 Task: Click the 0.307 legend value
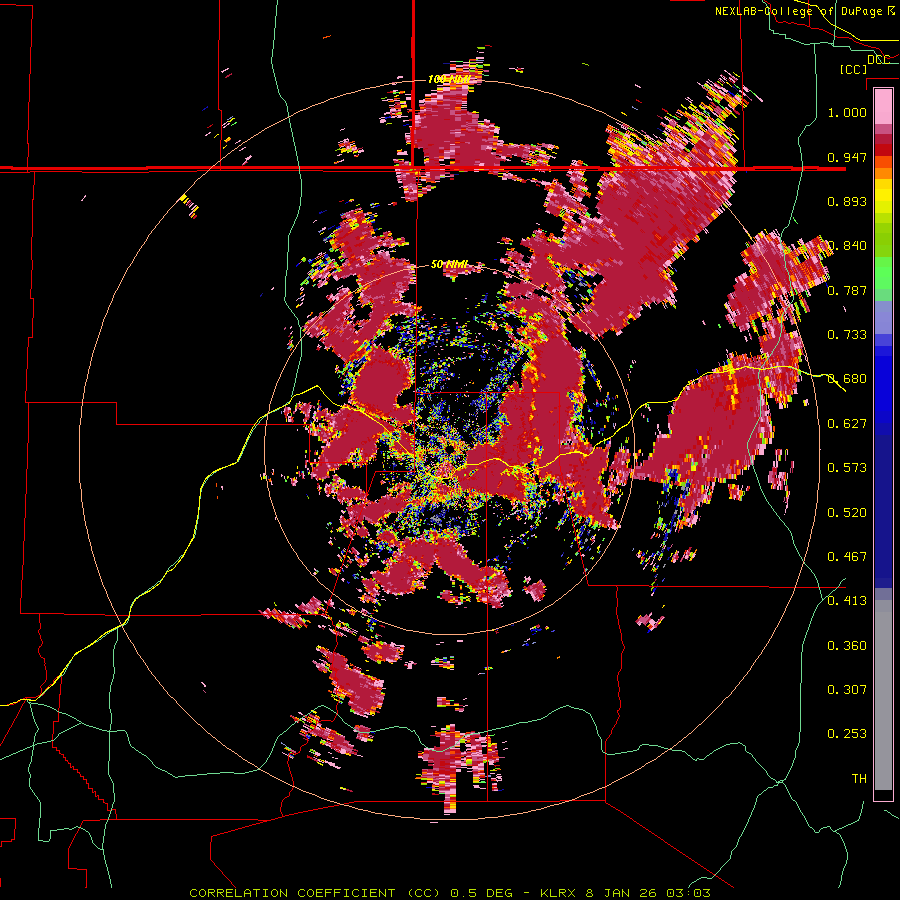coord(847,690)
